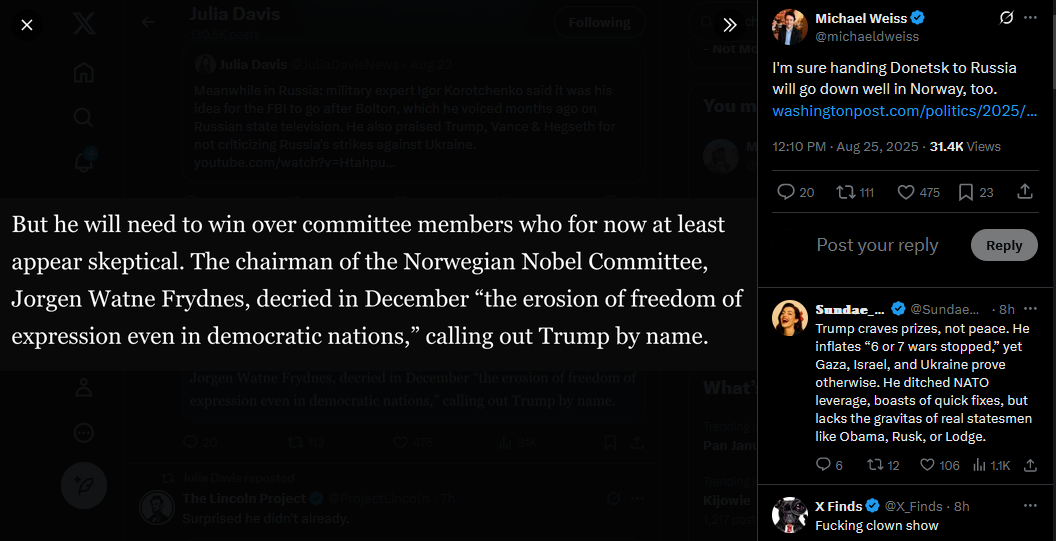This screenshot has height=541, width=1056.
Task: Share the Sundae reply
Action: tap(1030, 465)
